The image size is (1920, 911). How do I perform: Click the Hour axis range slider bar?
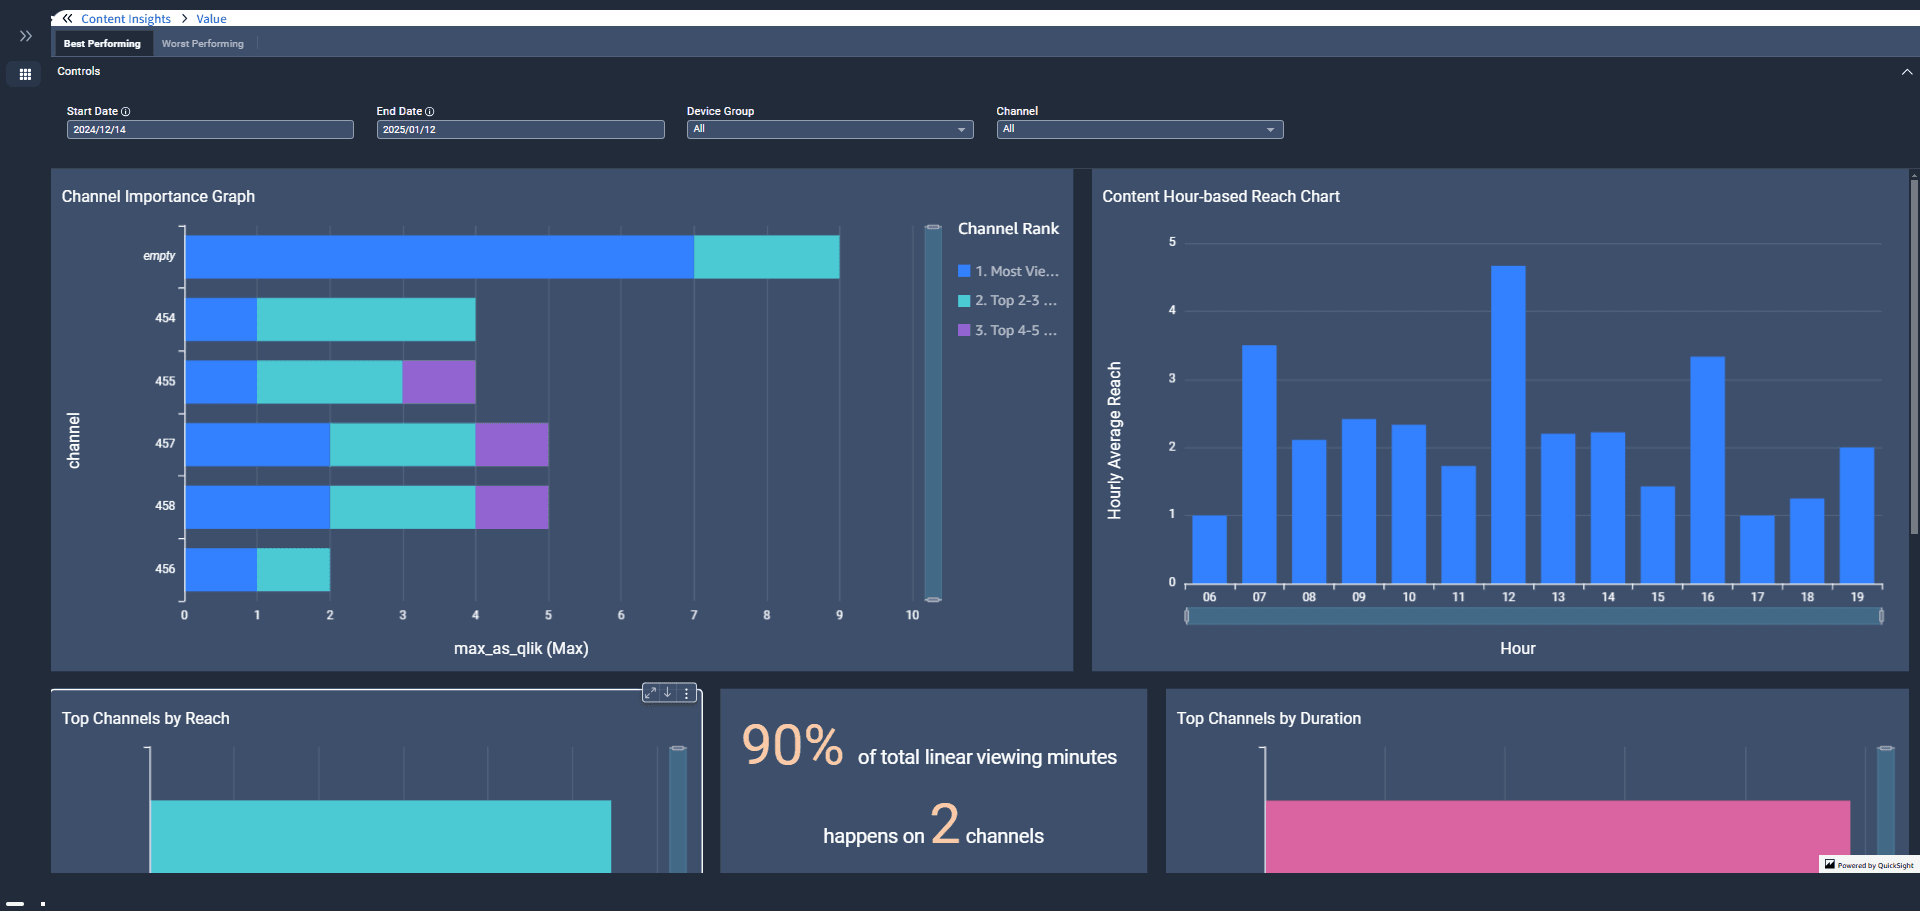[x=1533, y=617]
